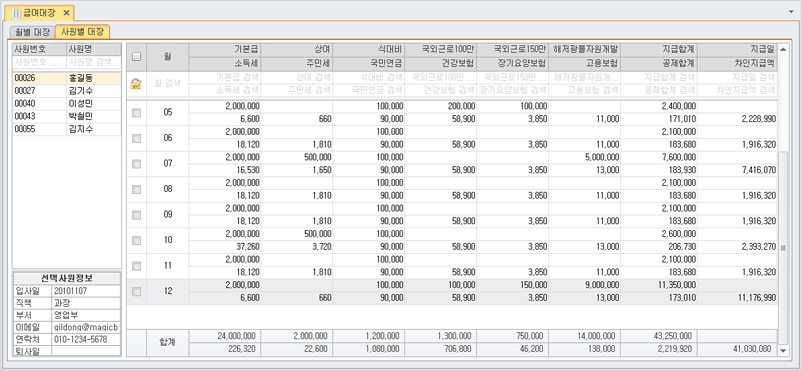Click the 12 month row label
The height and width of the screenshot is (371, 802).
pos(168,292)
